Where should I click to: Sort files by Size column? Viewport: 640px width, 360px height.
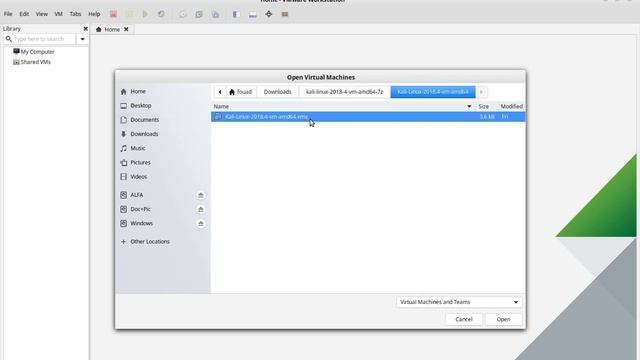486,106
